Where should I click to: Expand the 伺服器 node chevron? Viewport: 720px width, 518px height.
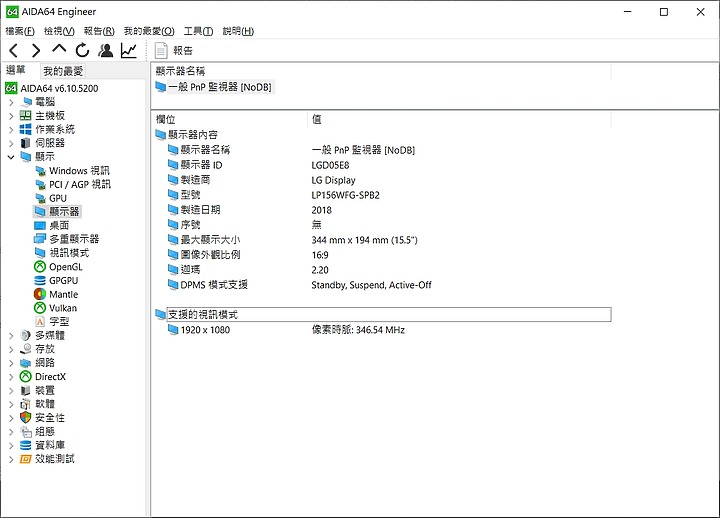coord(11,144)
